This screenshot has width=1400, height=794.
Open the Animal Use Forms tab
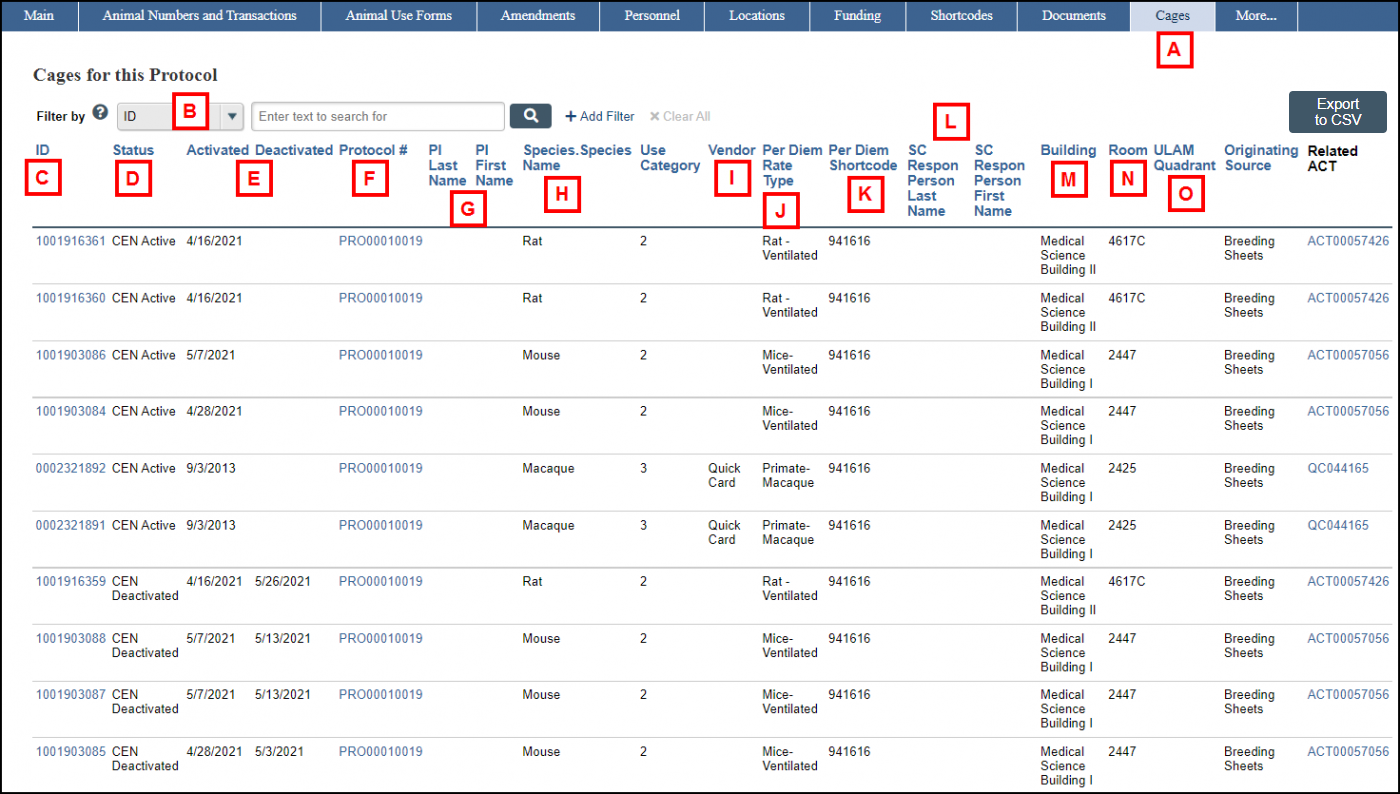pos(399,16)
